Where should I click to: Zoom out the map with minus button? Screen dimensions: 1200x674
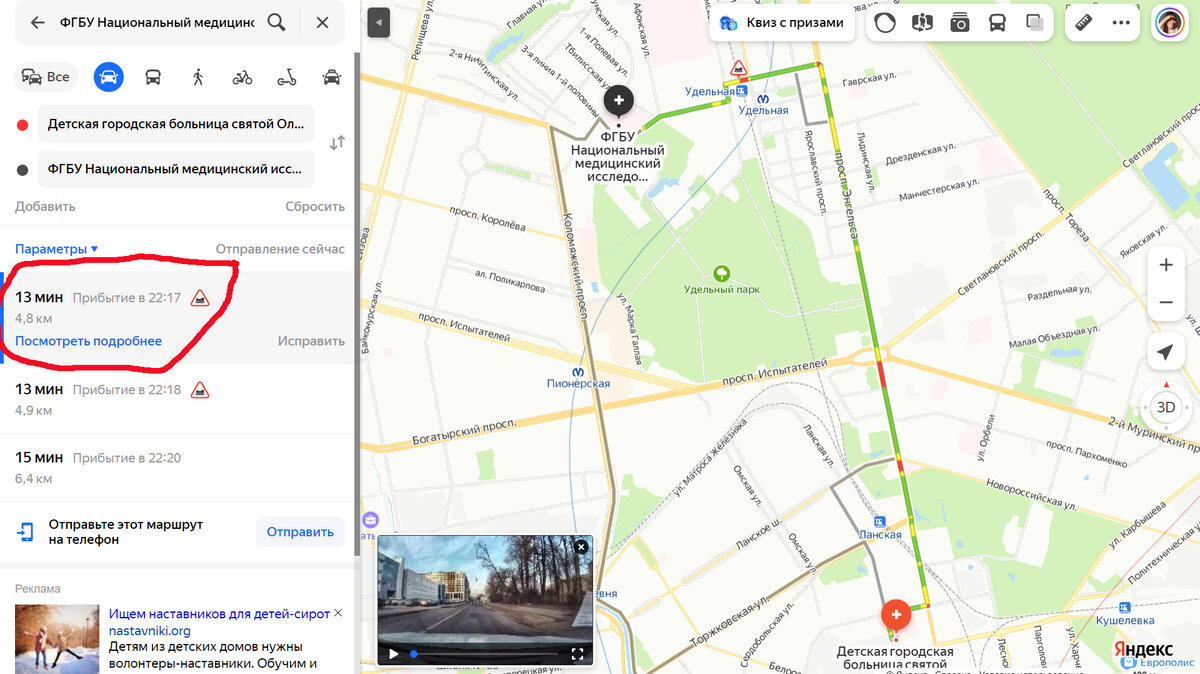pos(1165,302)
